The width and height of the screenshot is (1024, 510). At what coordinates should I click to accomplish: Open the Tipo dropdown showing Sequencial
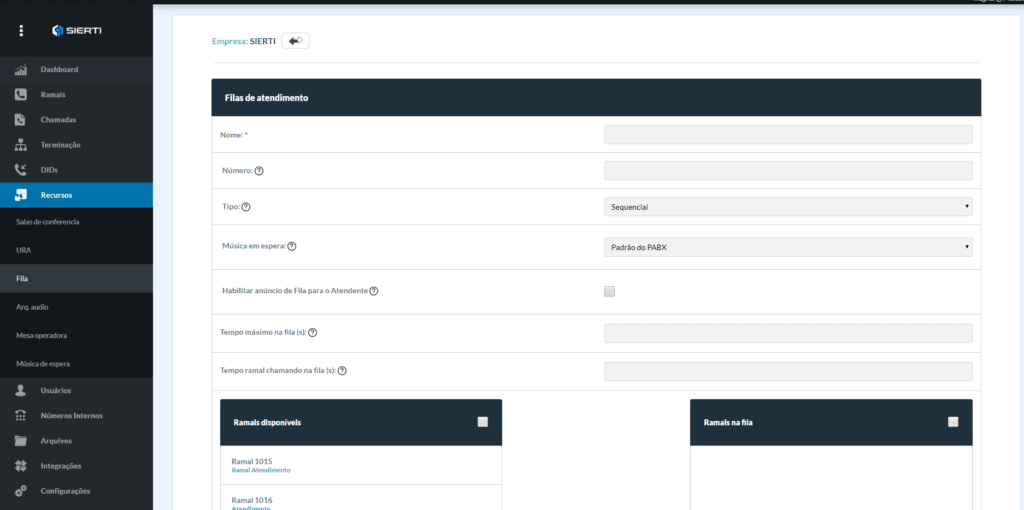click(x=788, y=207)
